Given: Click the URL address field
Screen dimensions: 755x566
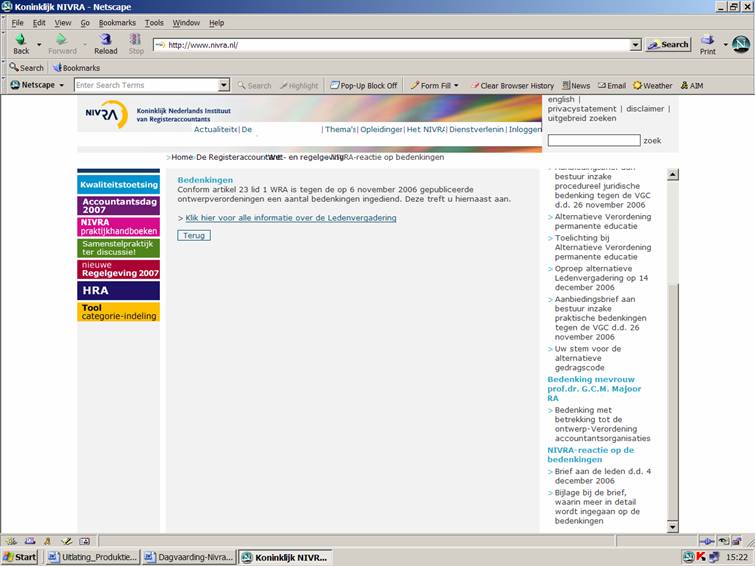Looking at the screenshot, I should coord(392,45).
